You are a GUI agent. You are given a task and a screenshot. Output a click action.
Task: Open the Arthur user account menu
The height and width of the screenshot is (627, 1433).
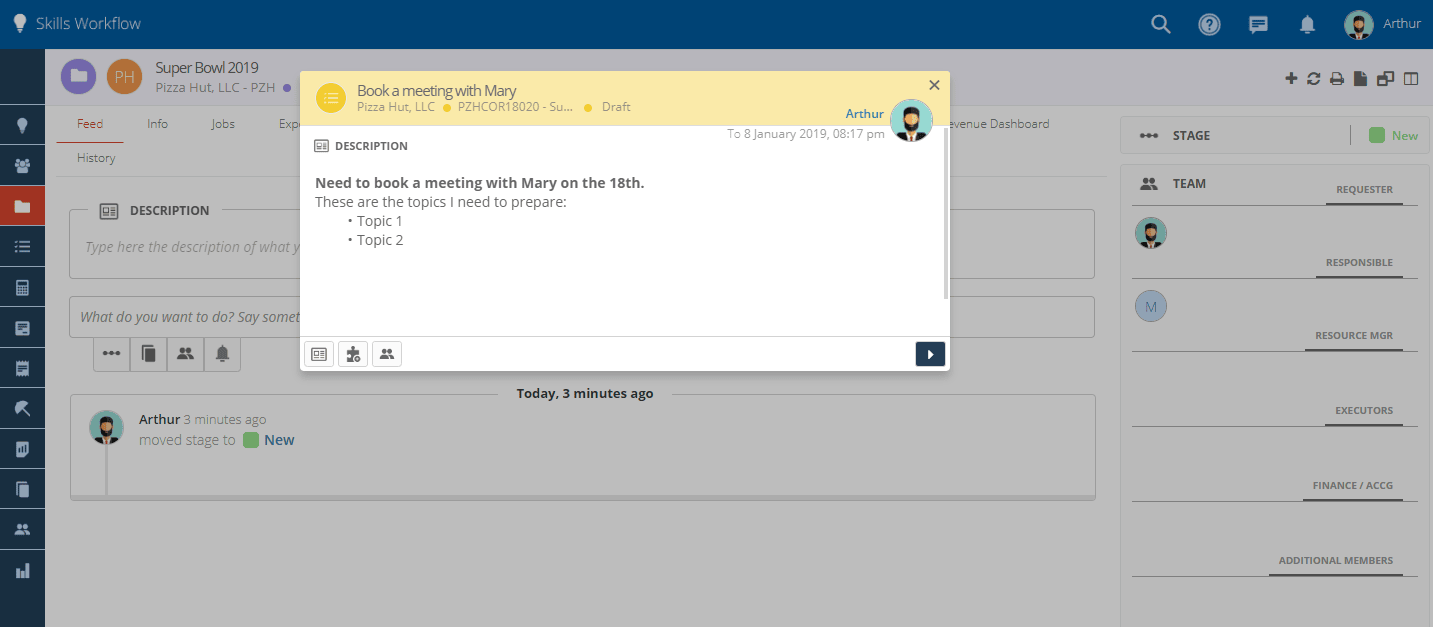point(1382,24)
